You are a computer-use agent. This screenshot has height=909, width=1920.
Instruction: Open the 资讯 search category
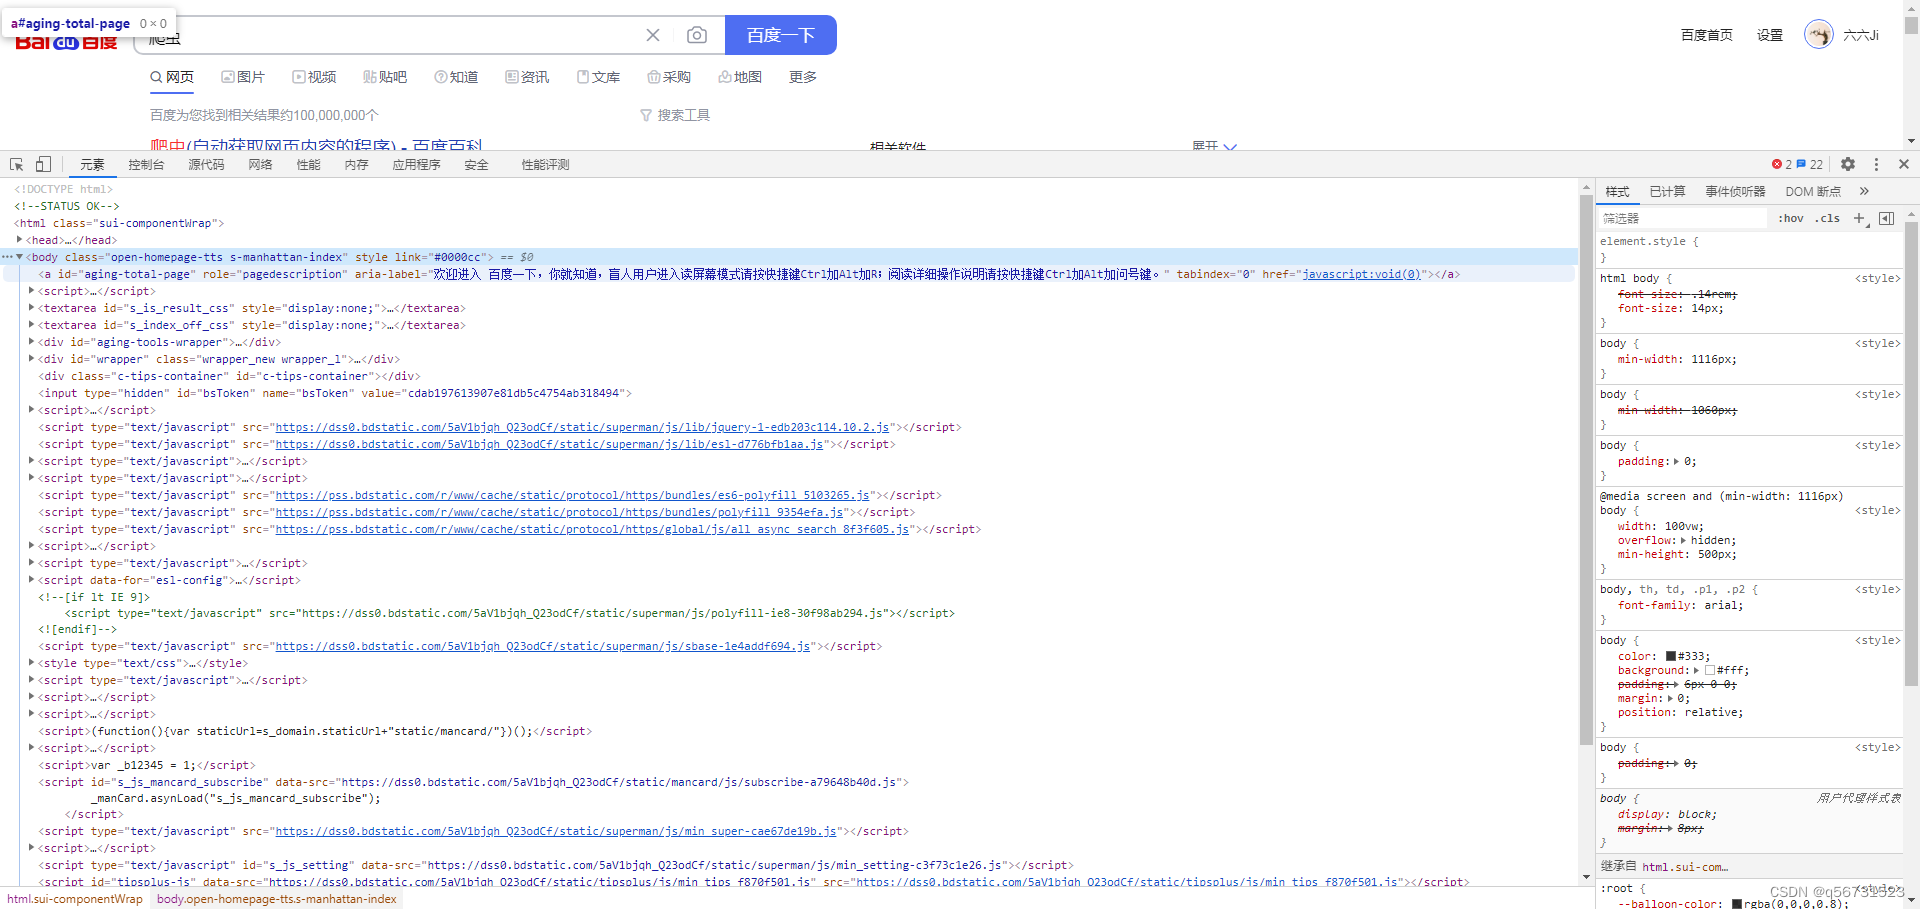pos(527,77)
